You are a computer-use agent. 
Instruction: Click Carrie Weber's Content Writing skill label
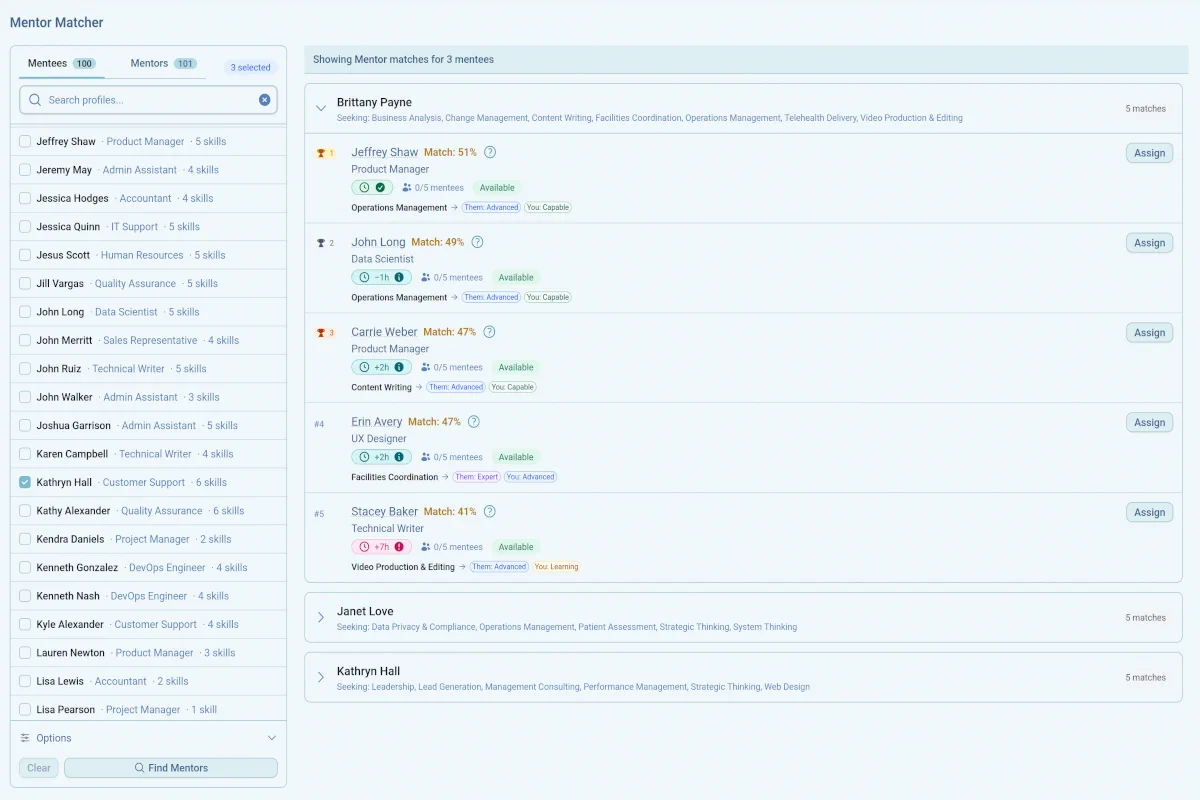pos(381,387)
